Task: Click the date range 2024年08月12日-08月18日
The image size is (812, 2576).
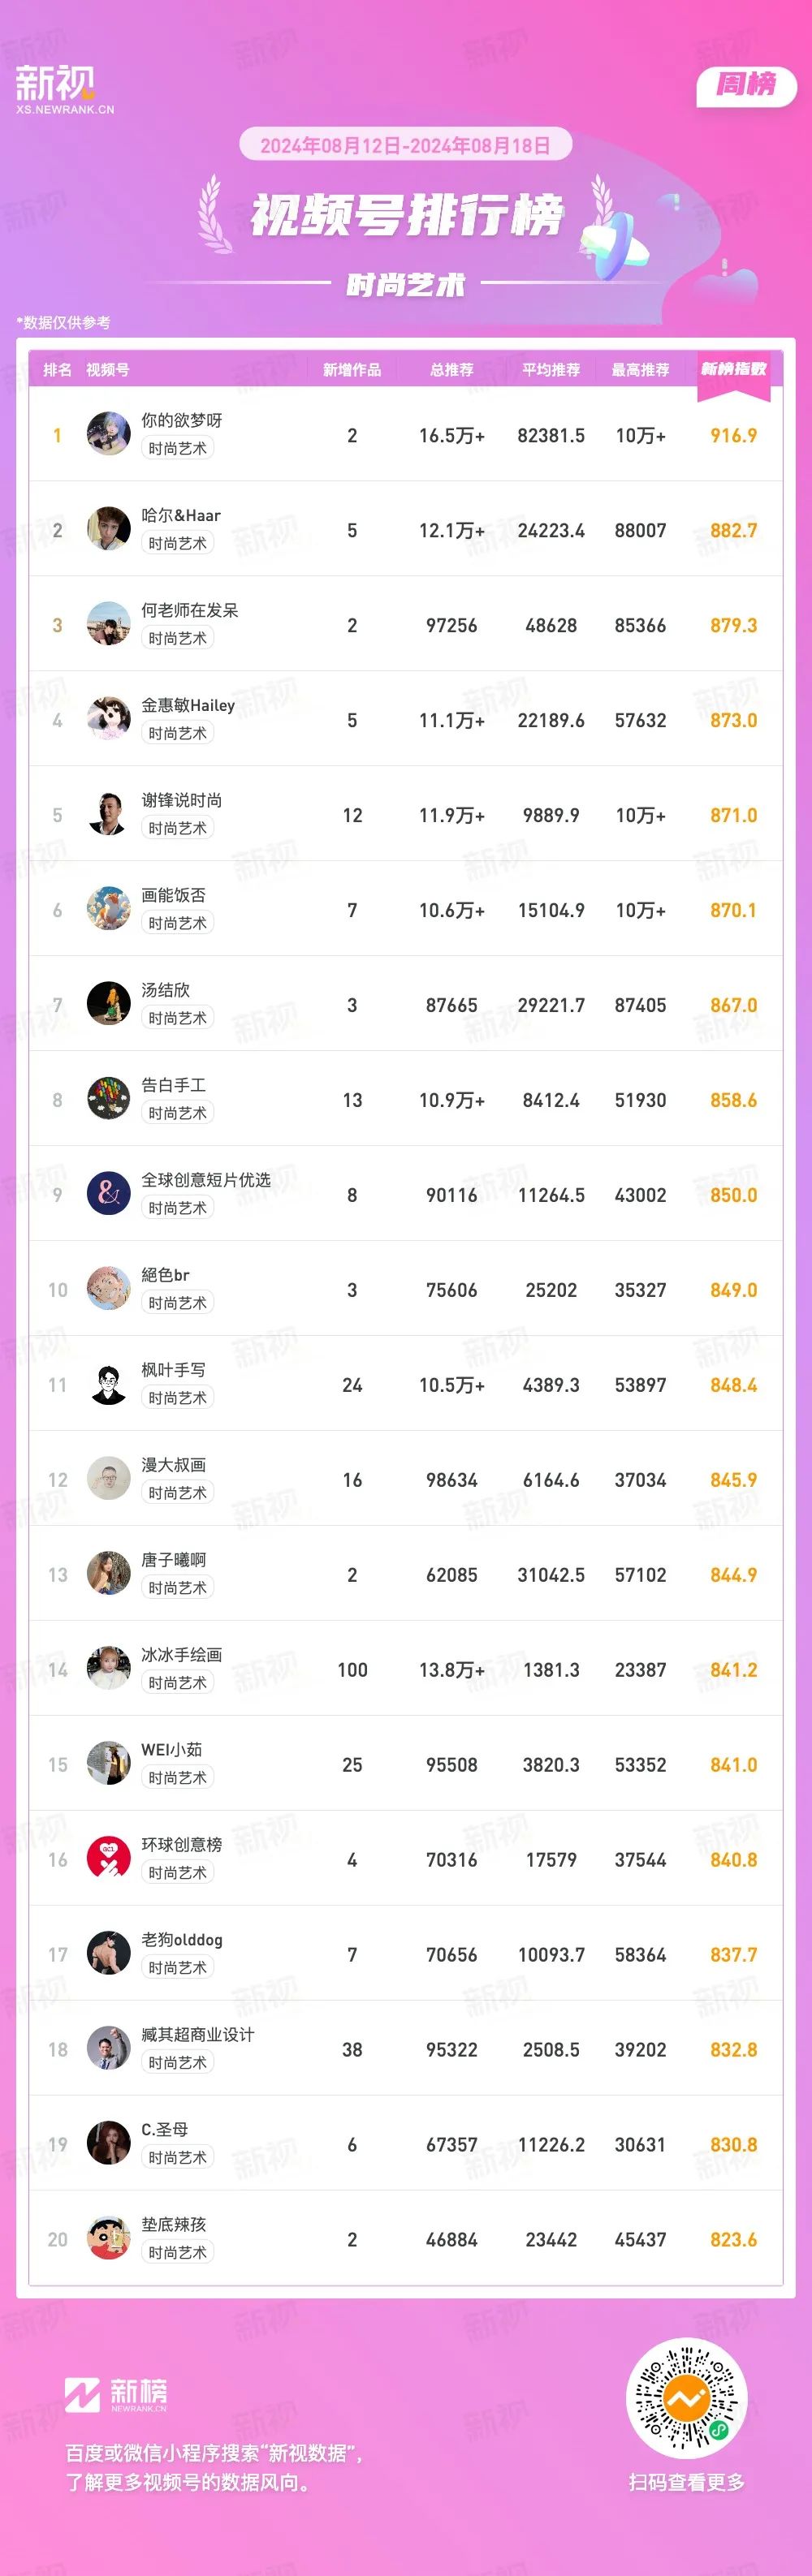Action: (405, 145)
